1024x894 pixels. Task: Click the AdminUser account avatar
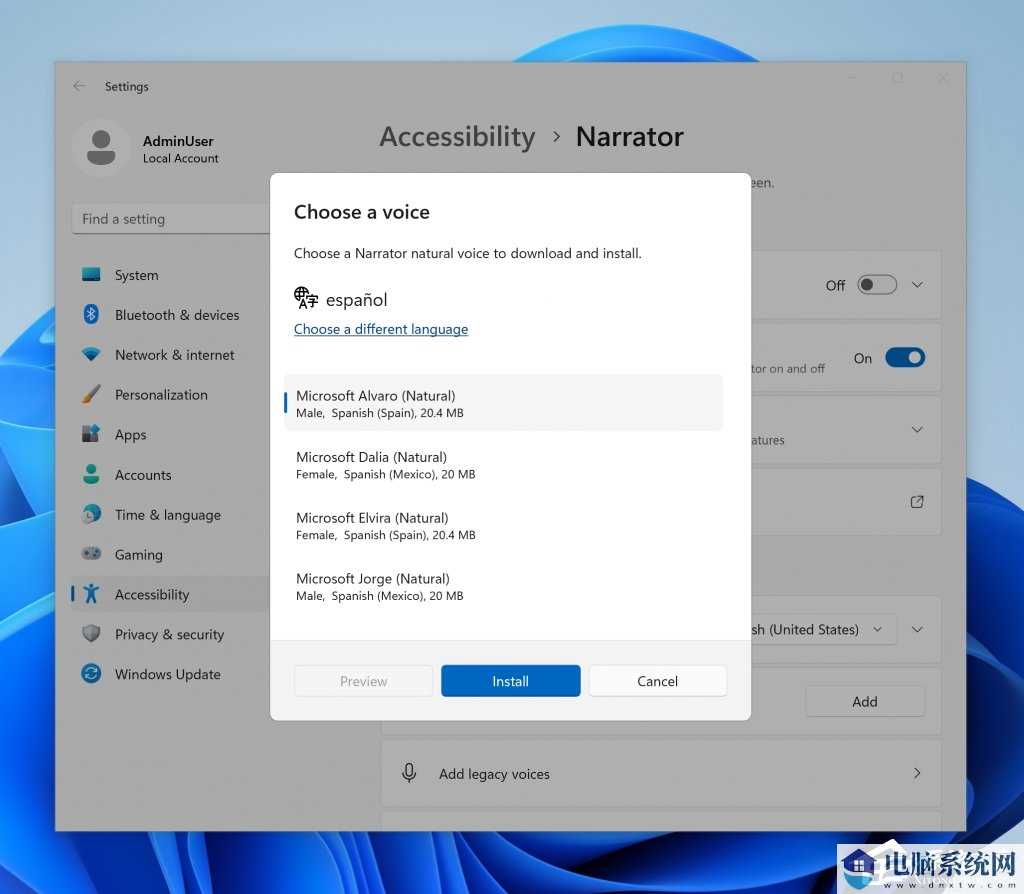[x=101, y=147]
